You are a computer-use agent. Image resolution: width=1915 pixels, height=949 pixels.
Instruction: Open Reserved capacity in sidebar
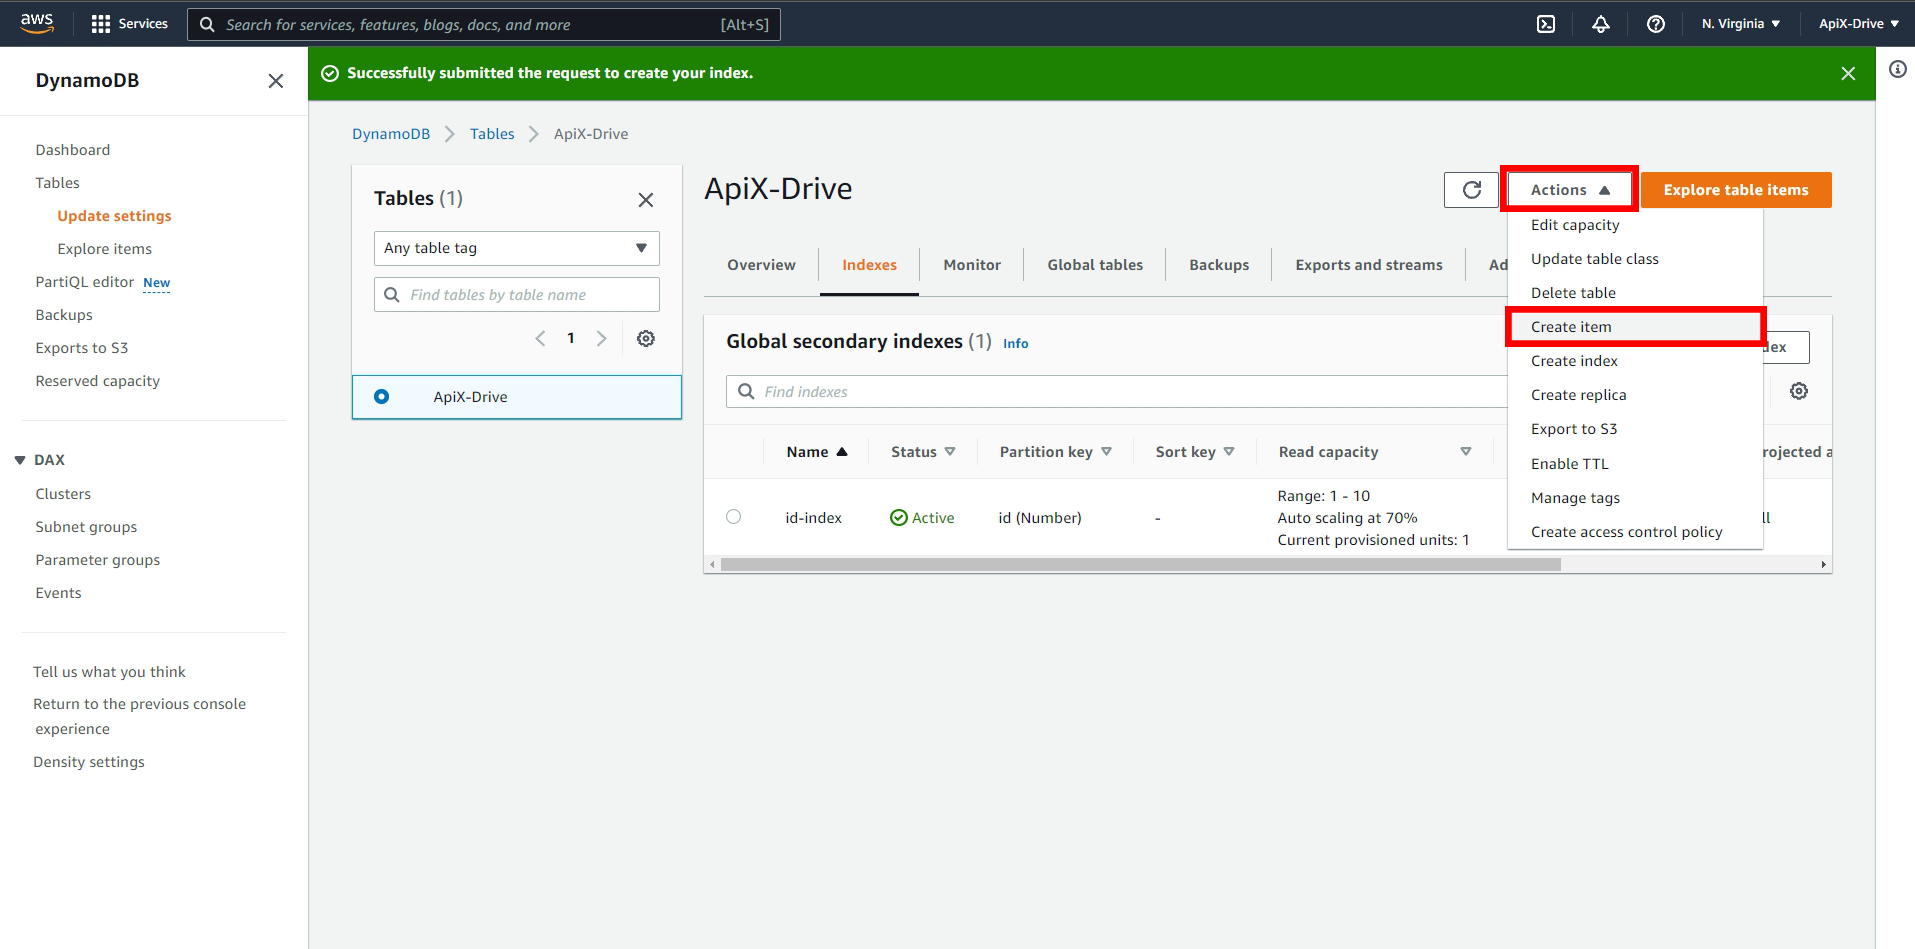coord(98,381)
